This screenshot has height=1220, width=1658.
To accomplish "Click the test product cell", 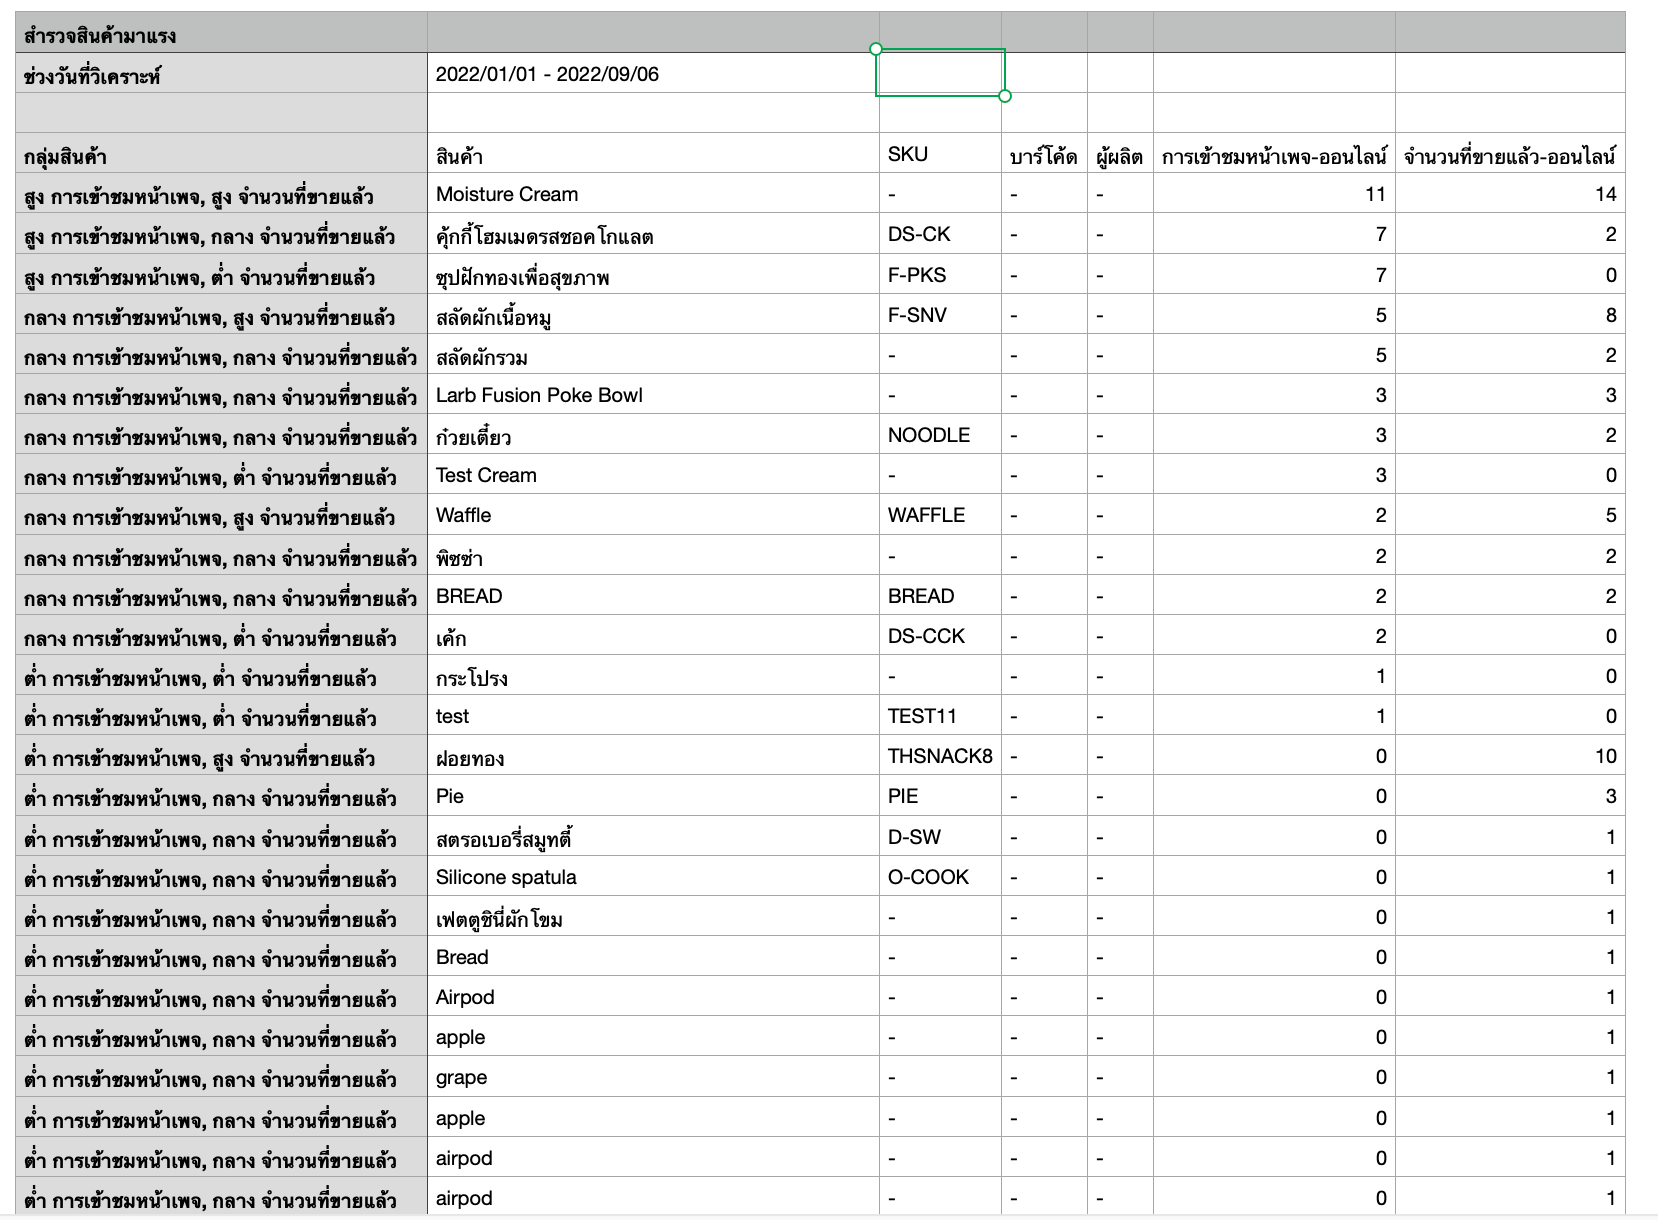I will tap(653, 716).
